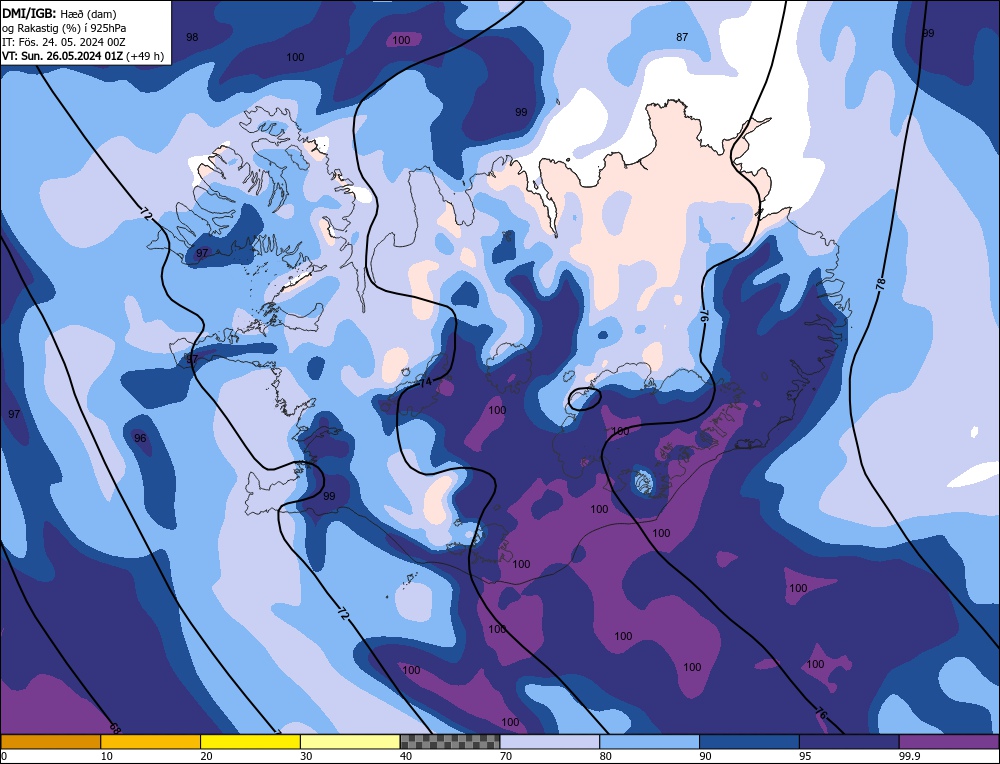Click the '40' legend scale label

406,756
